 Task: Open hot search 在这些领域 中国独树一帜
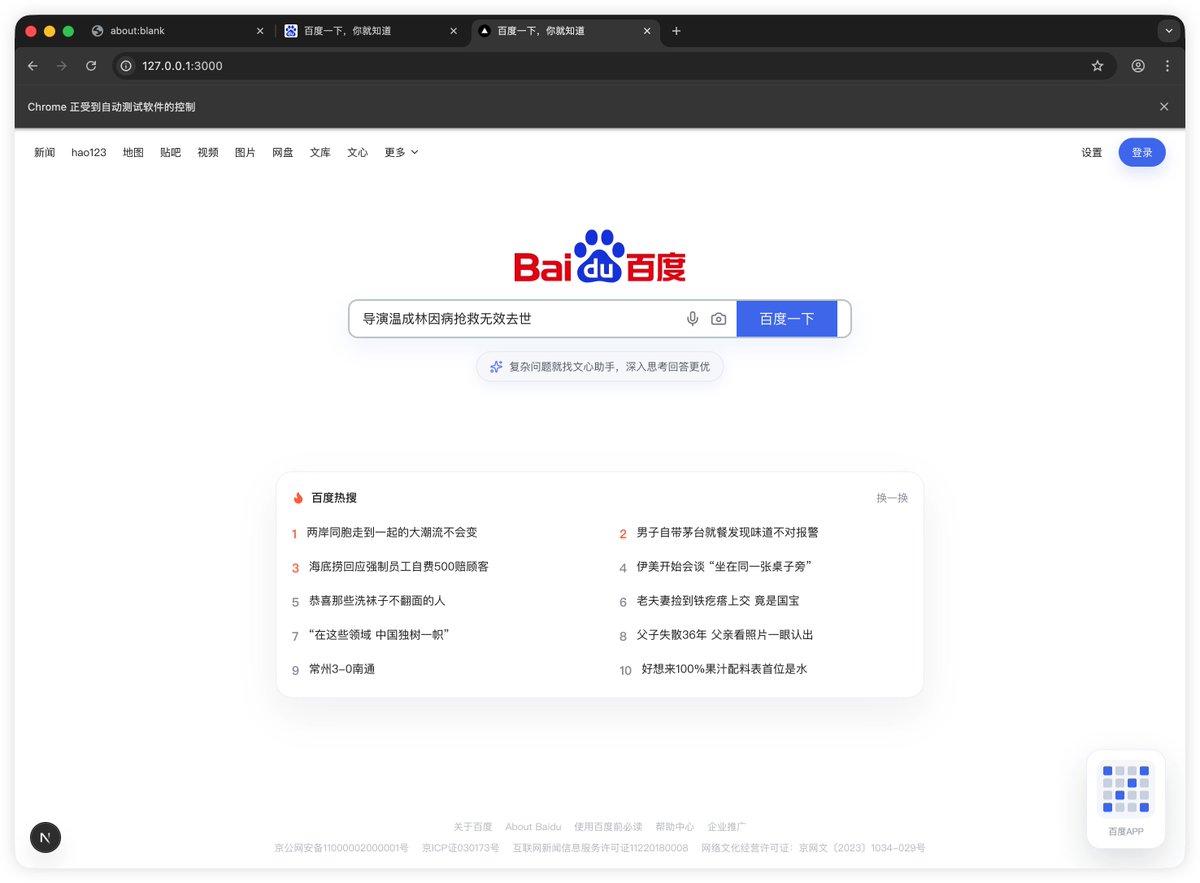pyautogui.click(x=379, y=635)
